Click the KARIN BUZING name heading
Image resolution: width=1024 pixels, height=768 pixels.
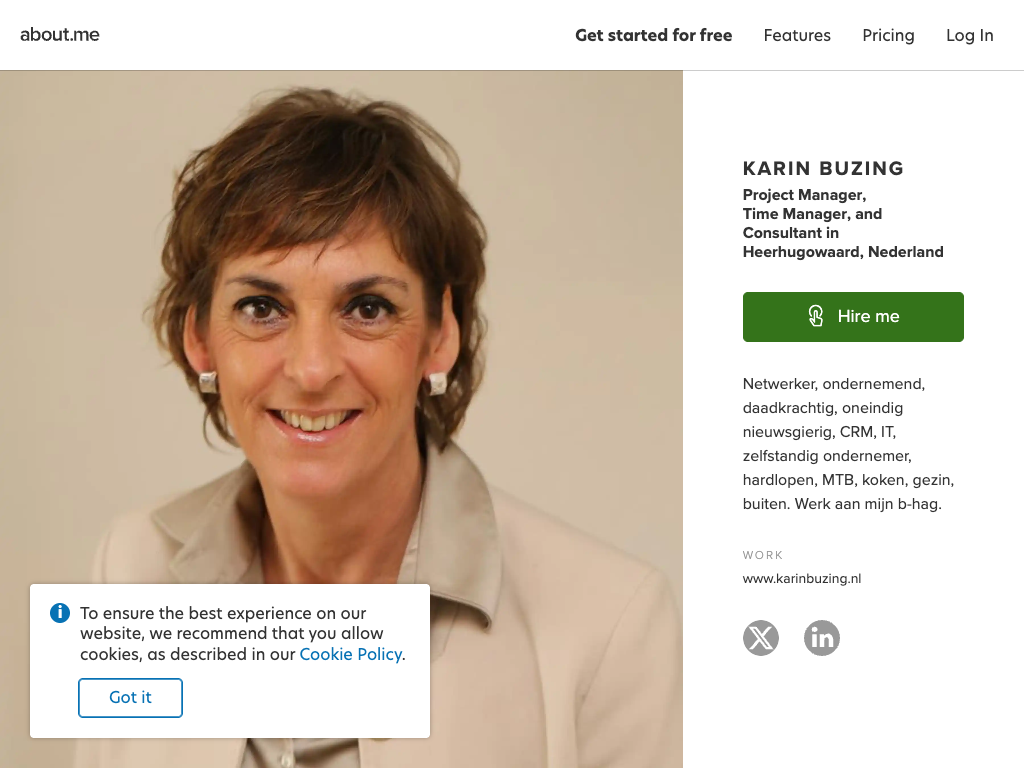824,168
